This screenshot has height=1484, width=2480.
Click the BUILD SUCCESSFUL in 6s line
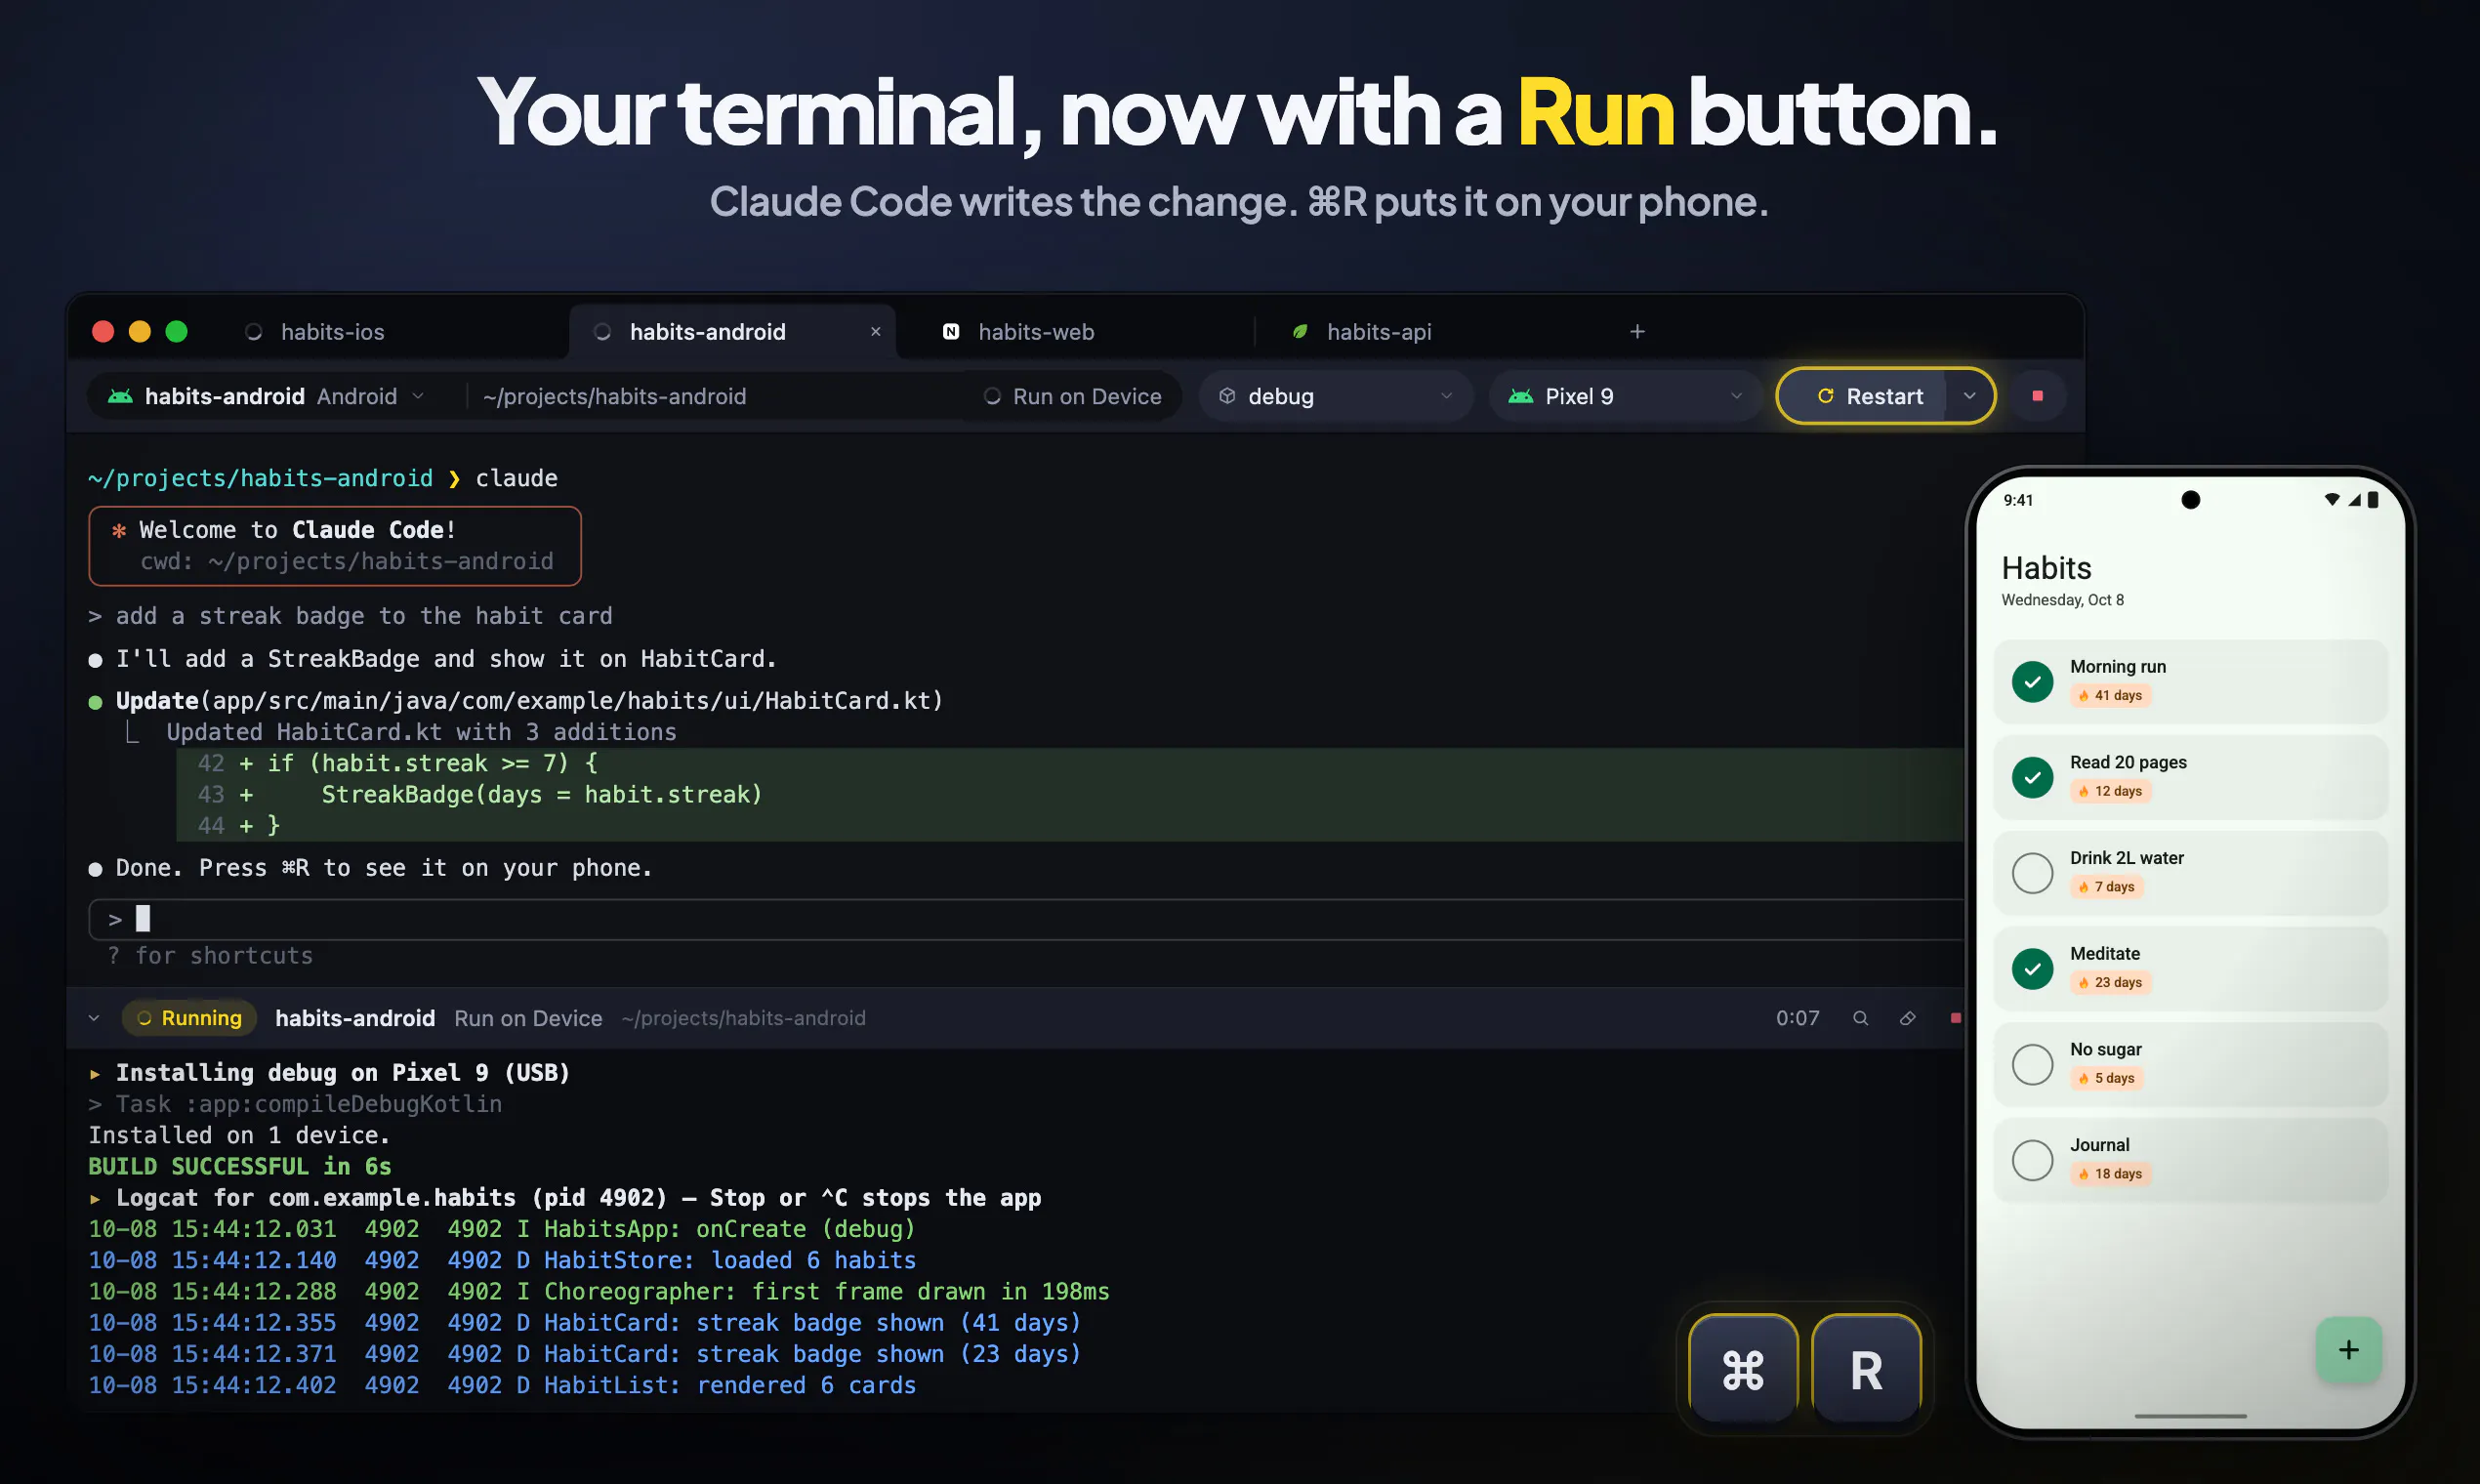[240, 1166]
